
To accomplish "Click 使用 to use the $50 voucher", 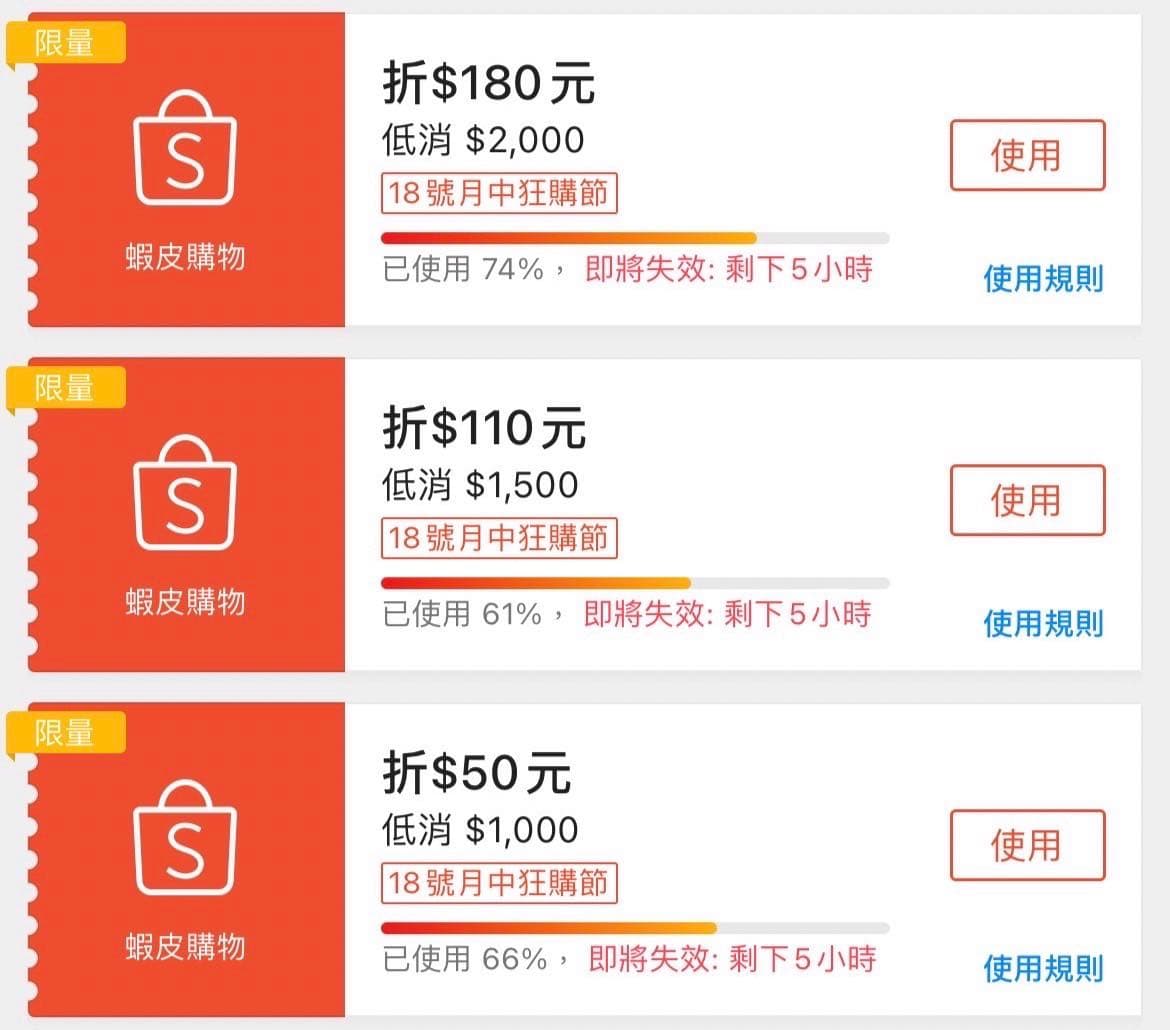I will pyautogui.click(x=1027, y=845).
